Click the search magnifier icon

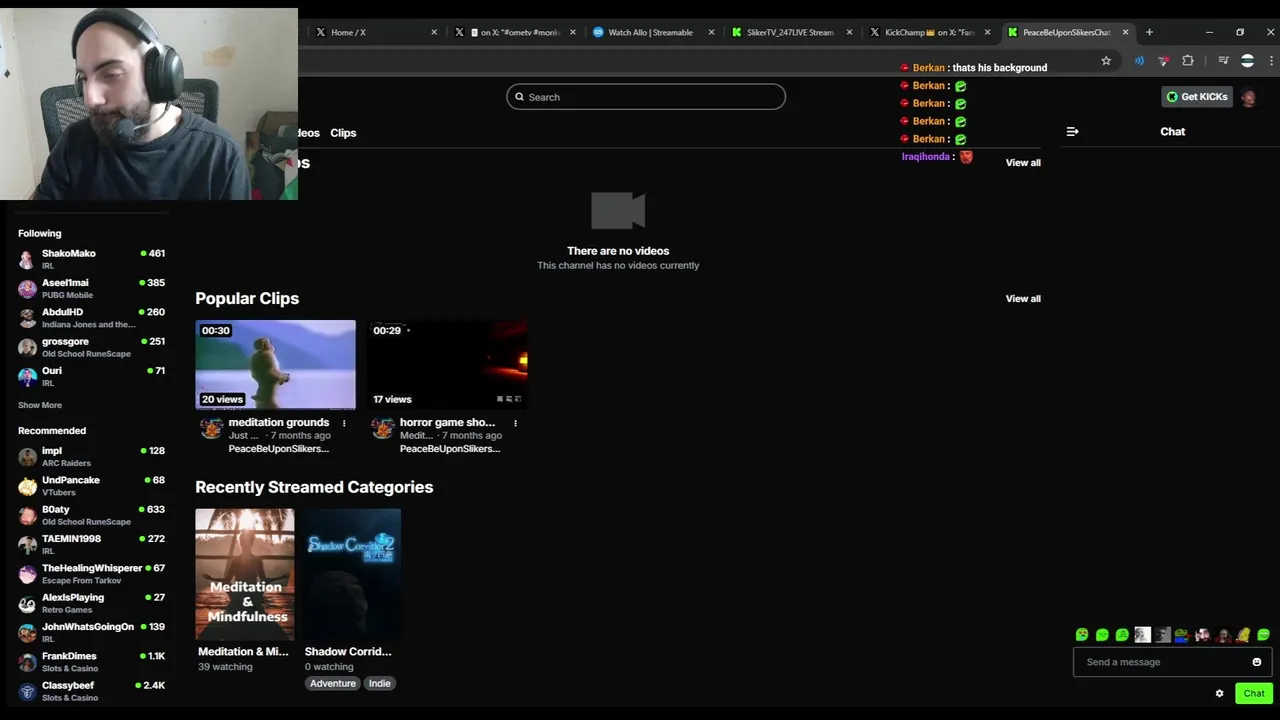pyautogui.click(x=519, y=97)
